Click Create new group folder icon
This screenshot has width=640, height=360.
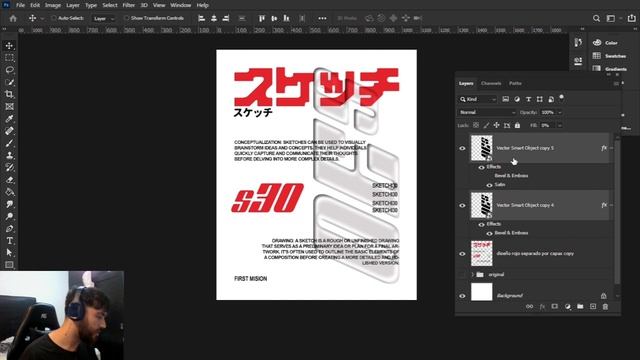coord(580,307)
